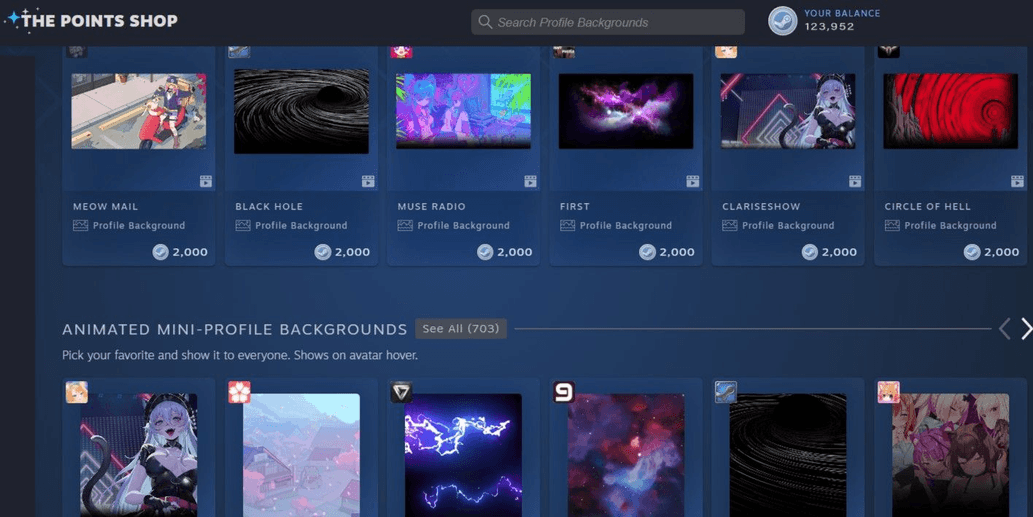1033x517 pixels.
Task: Click points coin icon beside Black Hole price
Action: (x=322, y=252)
